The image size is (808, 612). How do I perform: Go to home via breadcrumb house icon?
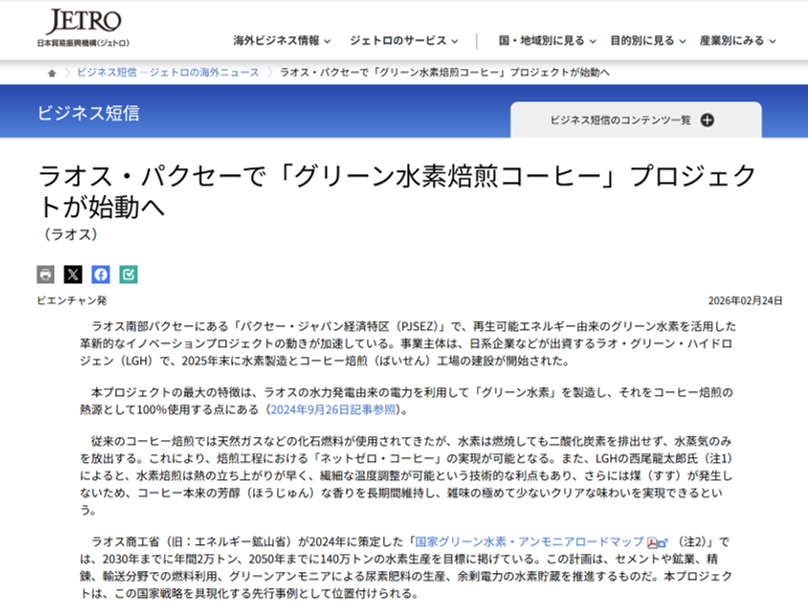(x=52, y=73)
